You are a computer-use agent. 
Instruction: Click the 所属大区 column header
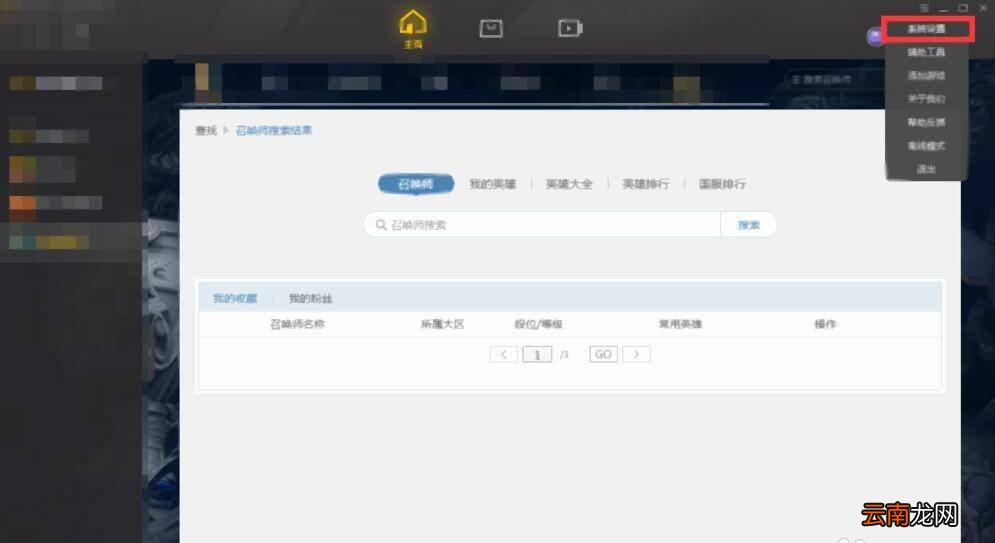[443, 324]
